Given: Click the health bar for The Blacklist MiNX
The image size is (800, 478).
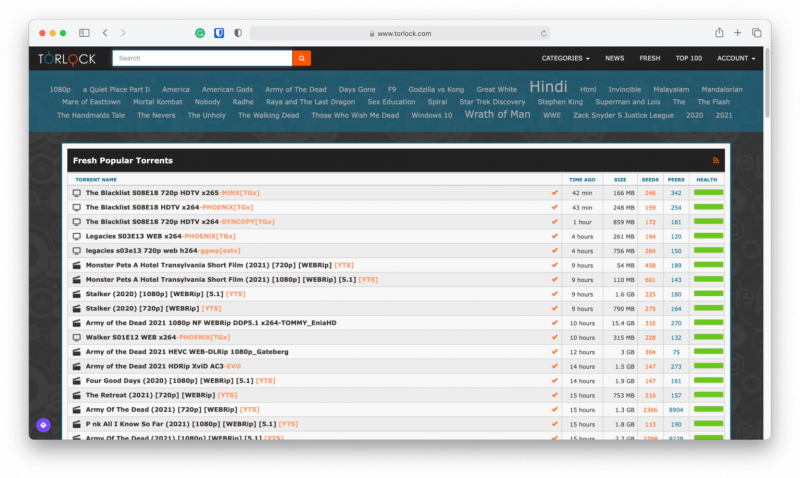Looking at the screenshot, I should click(708, 193).
